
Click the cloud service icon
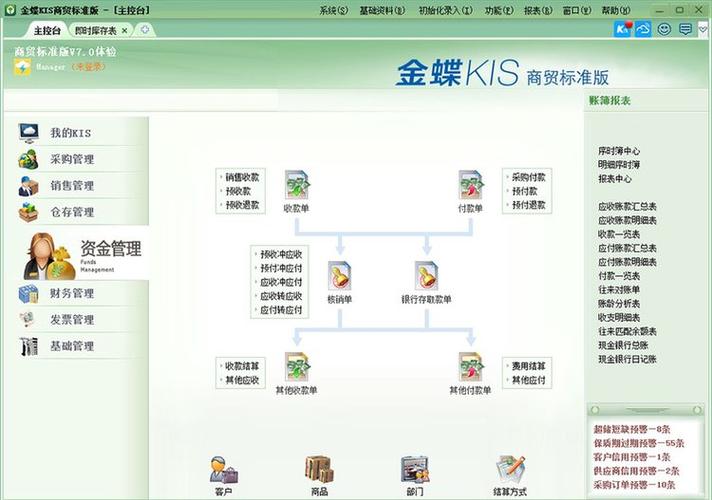click(643, 29)
